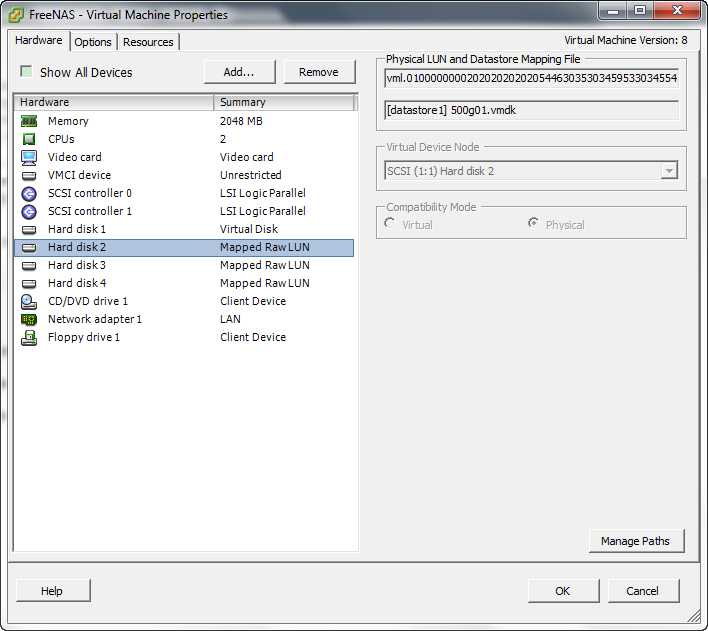Click the Video card monitor icon
Screen dimensions: 708x631
pos(29,157)
